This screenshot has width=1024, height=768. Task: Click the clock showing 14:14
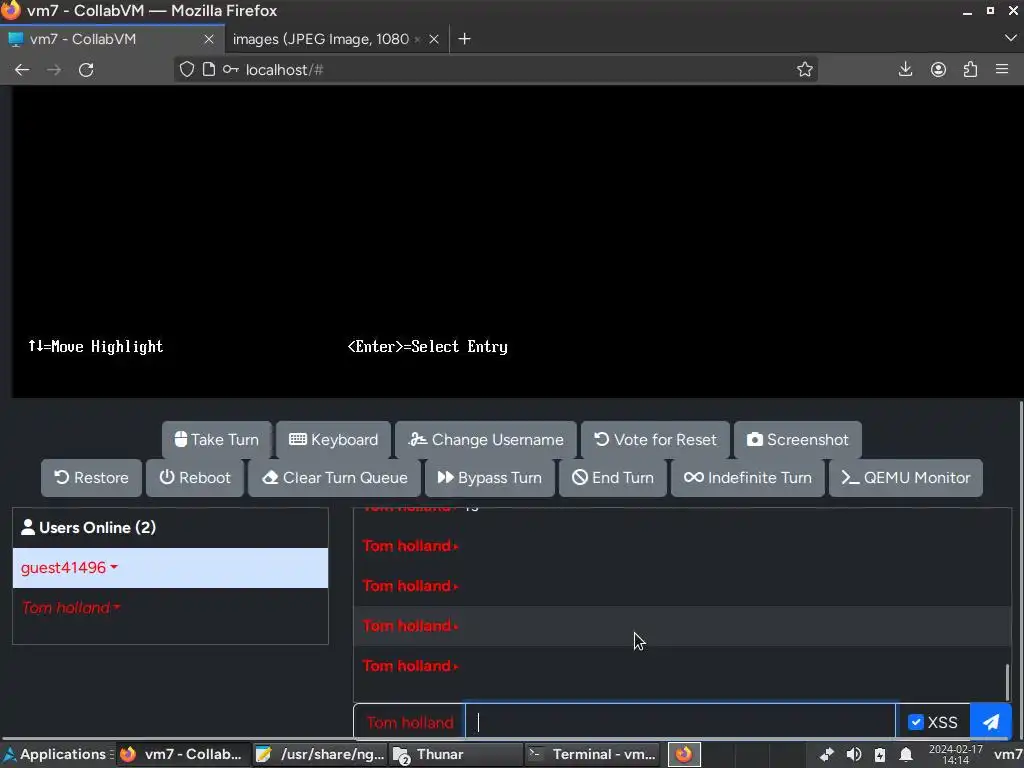click(955, 755)
